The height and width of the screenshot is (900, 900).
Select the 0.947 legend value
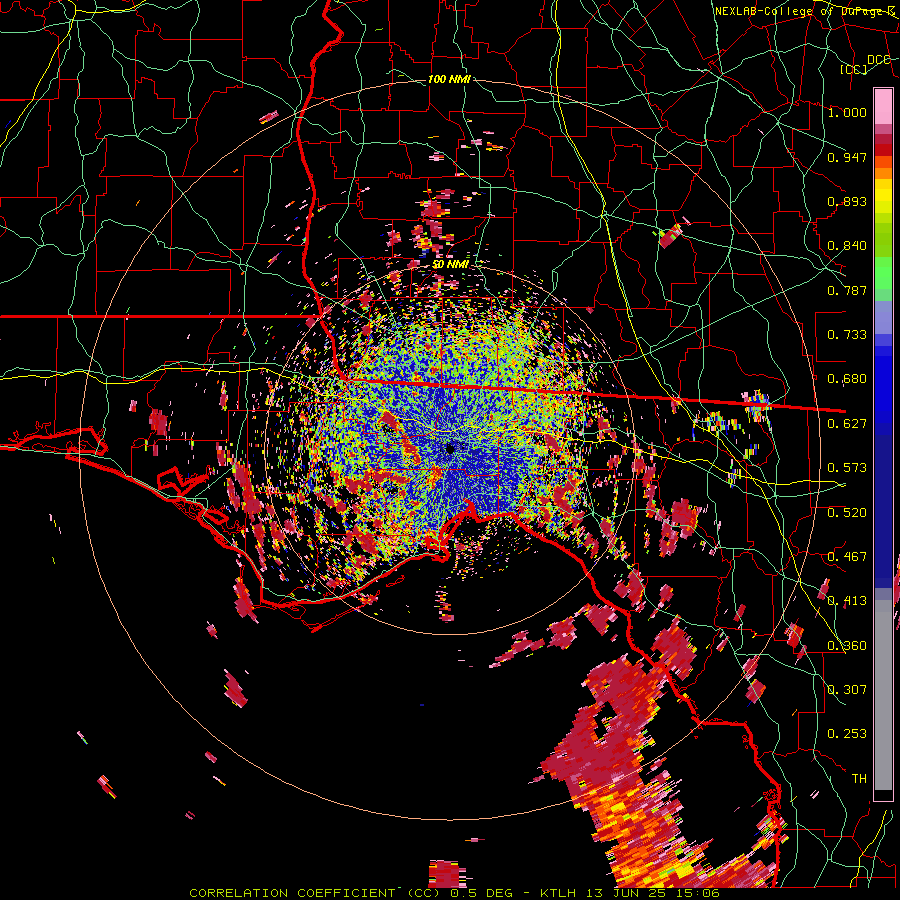point(847,157)
